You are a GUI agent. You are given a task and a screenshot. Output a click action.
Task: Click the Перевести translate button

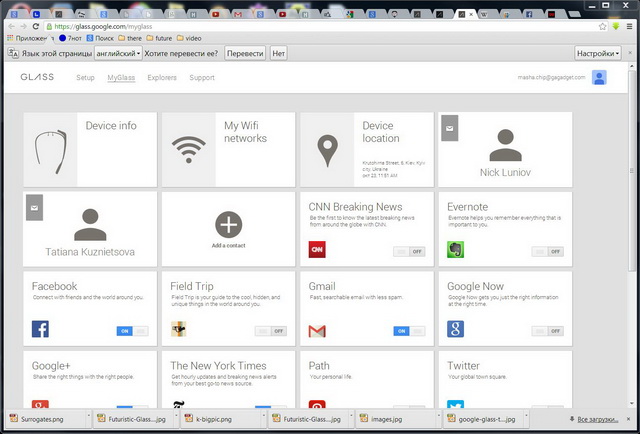245,53
